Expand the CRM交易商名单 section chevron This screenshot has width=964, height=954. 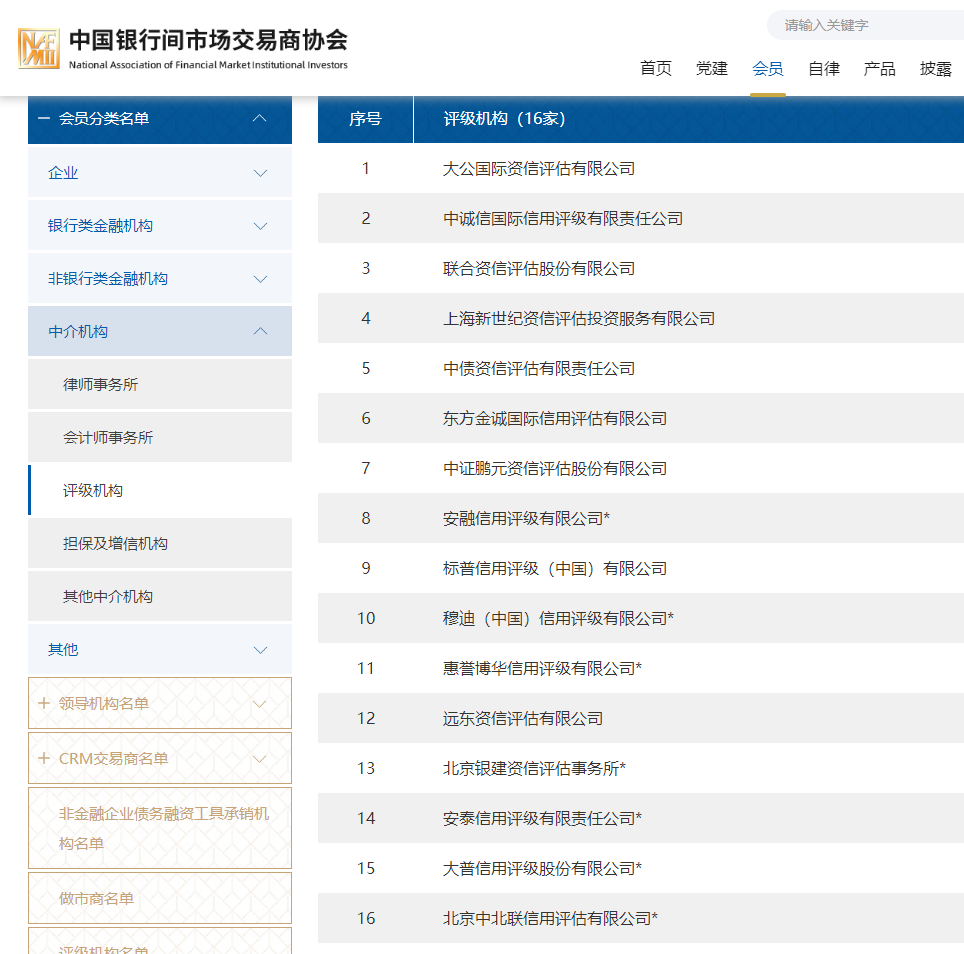[259, 759]
